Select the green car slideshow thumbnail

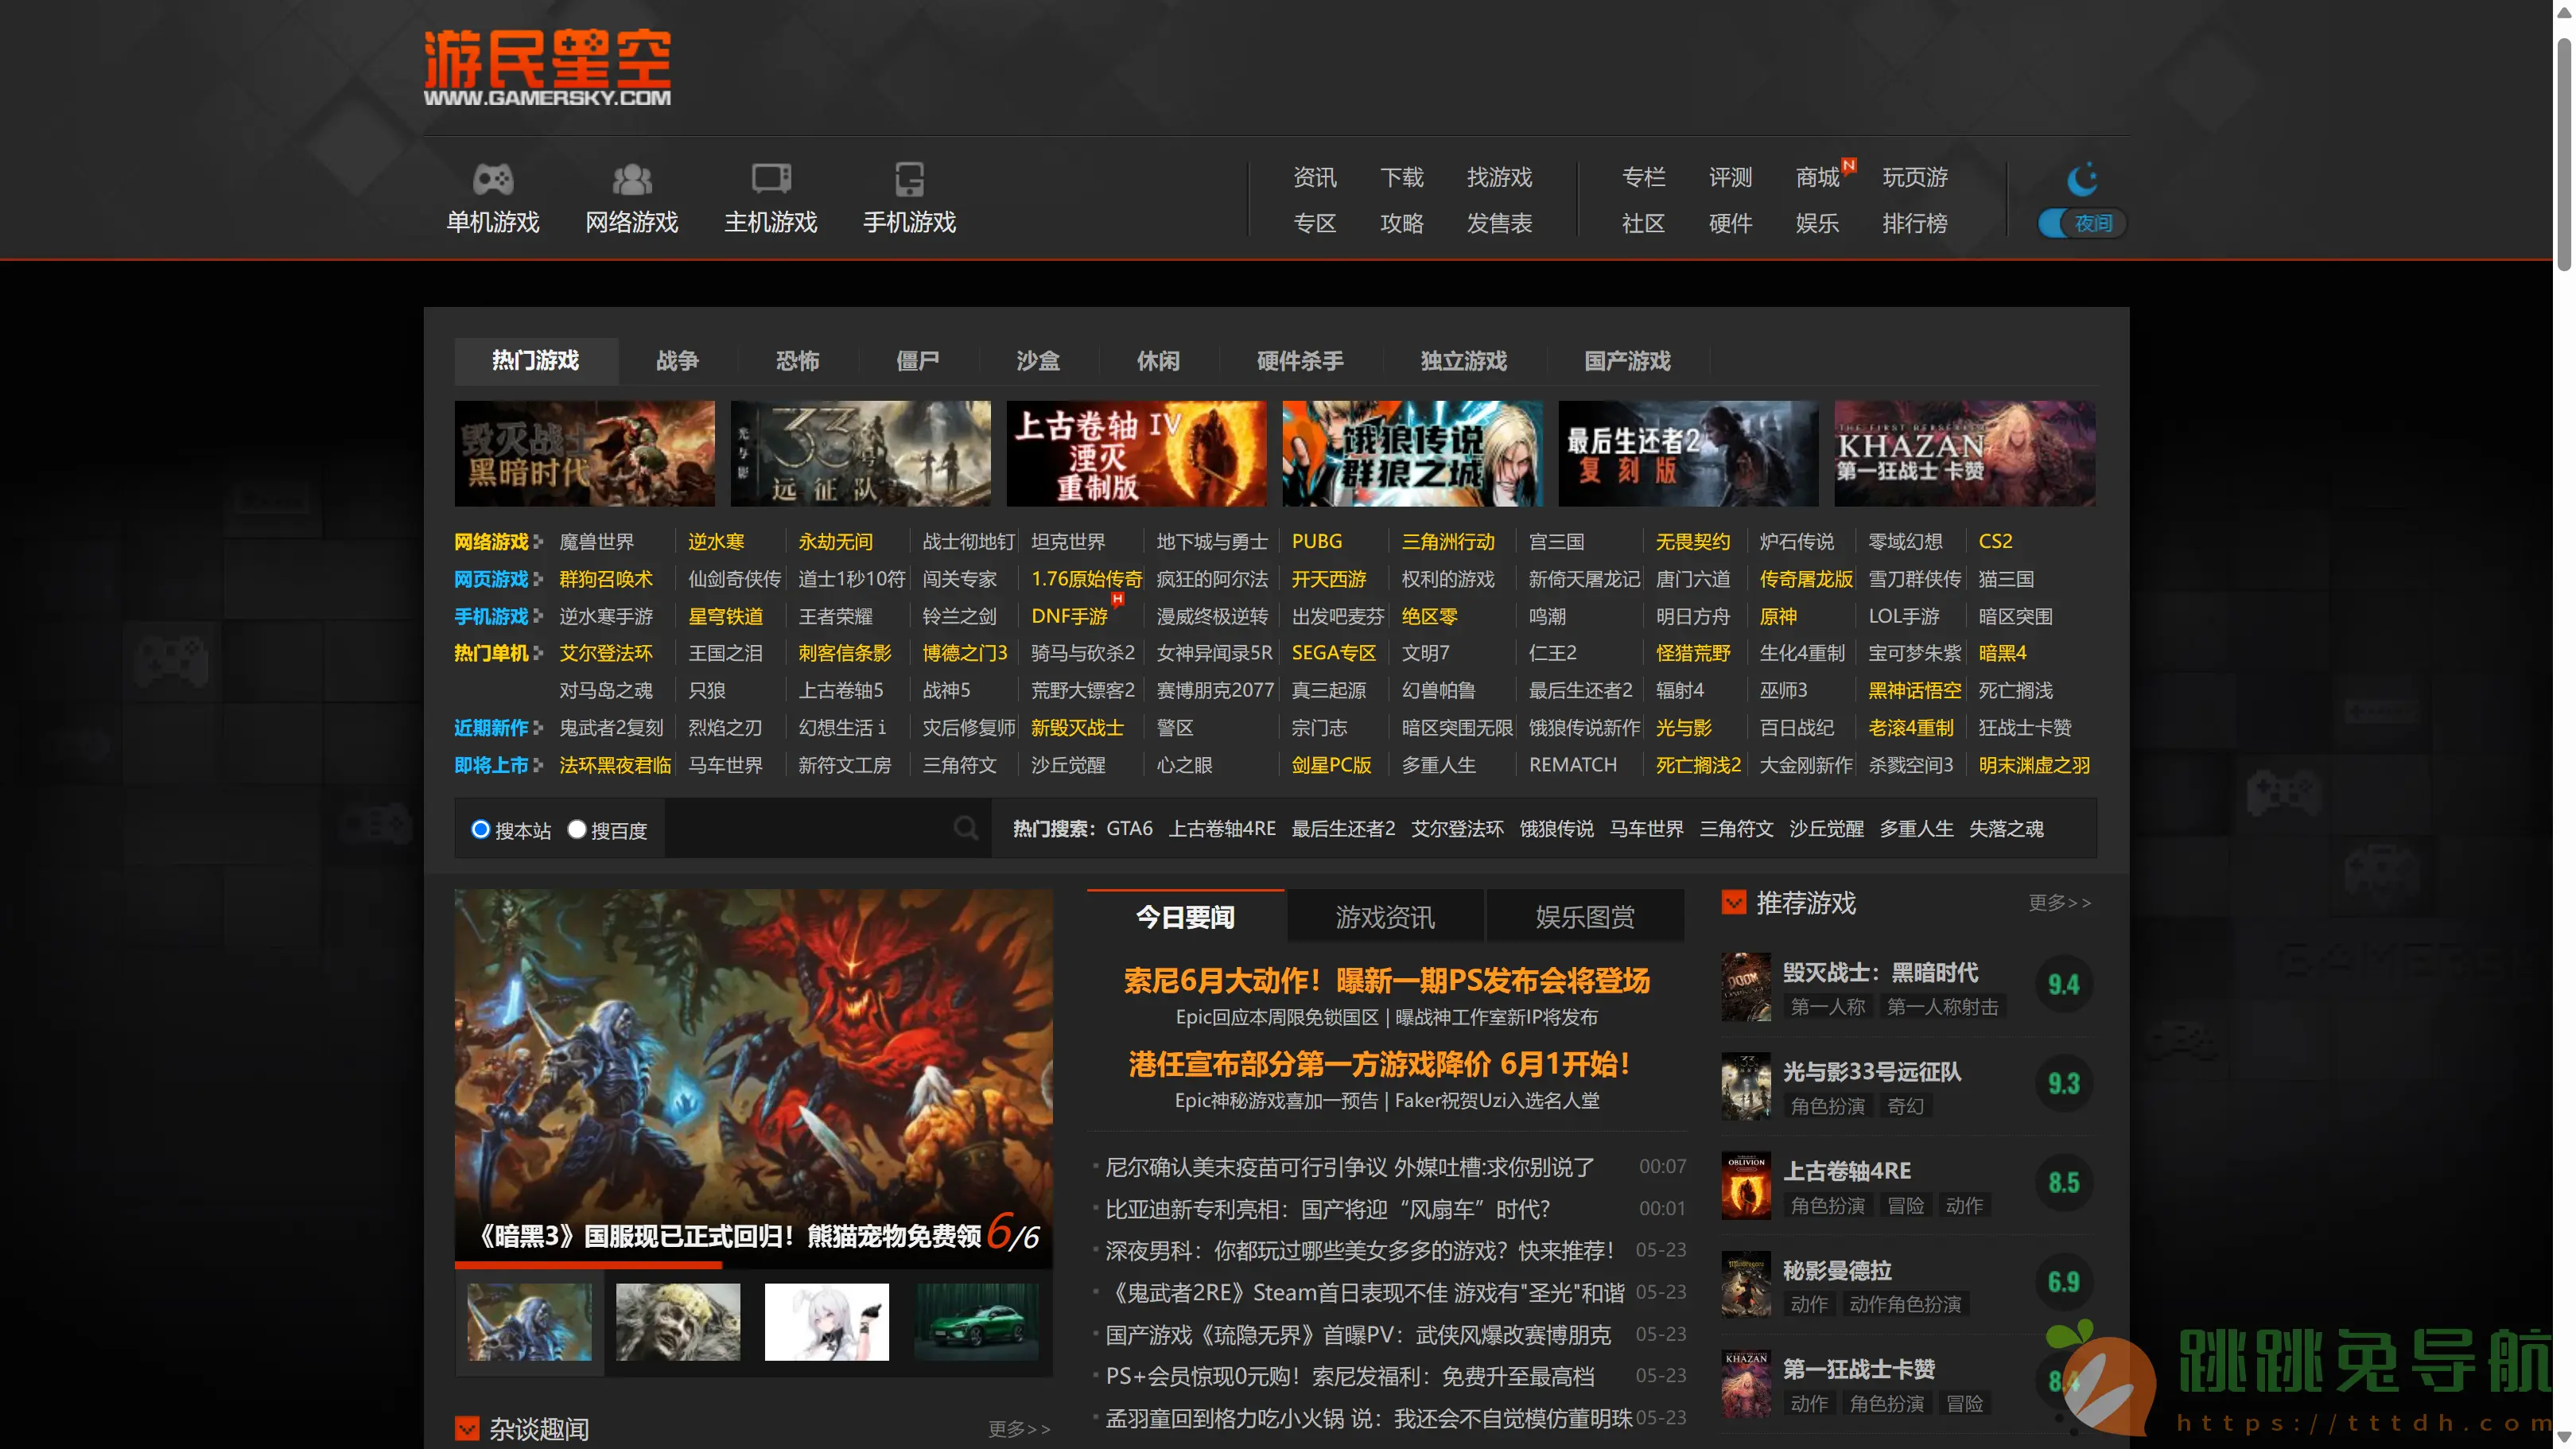click(976, 1322)
